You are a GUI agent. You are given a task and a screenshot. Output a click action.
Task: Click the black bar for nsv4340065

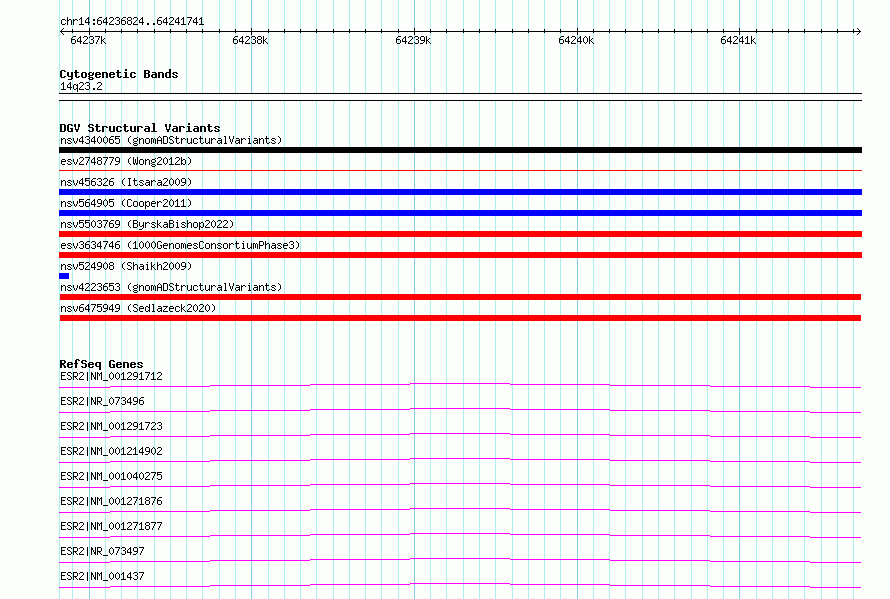460,150
